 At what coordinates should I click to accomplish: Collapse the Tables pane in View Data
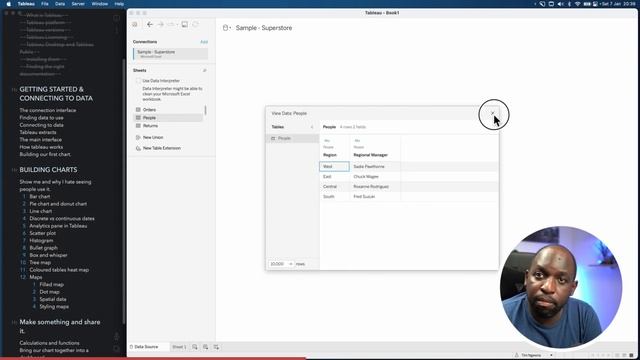tap(312, 127)
